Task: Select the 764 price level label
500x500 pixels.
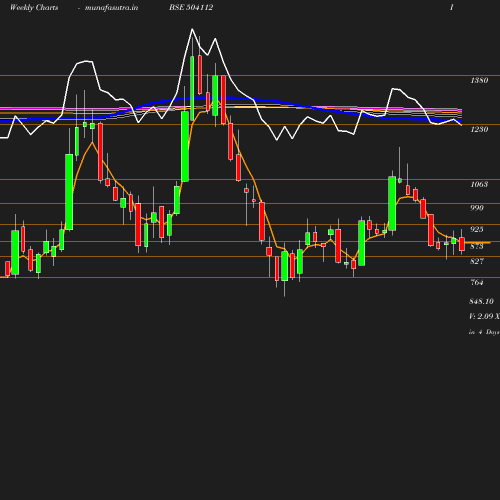Action: pos(477,282)
